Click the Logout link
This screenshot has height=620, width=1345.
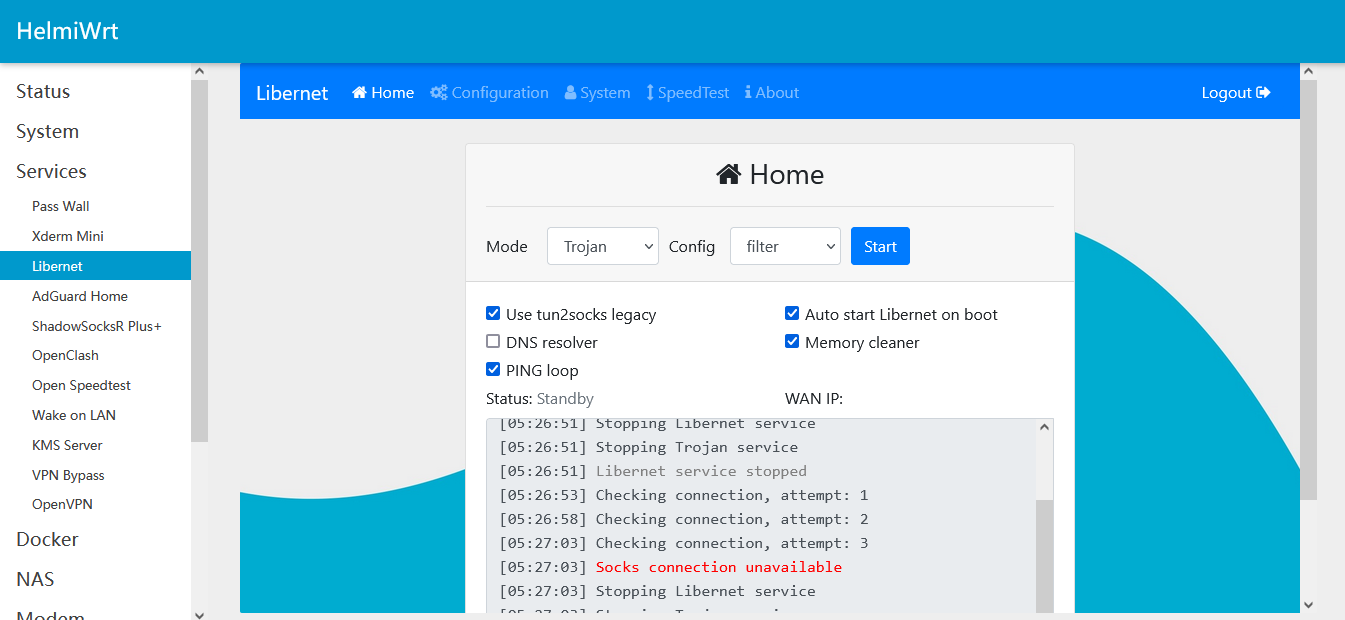point(1236,93)
